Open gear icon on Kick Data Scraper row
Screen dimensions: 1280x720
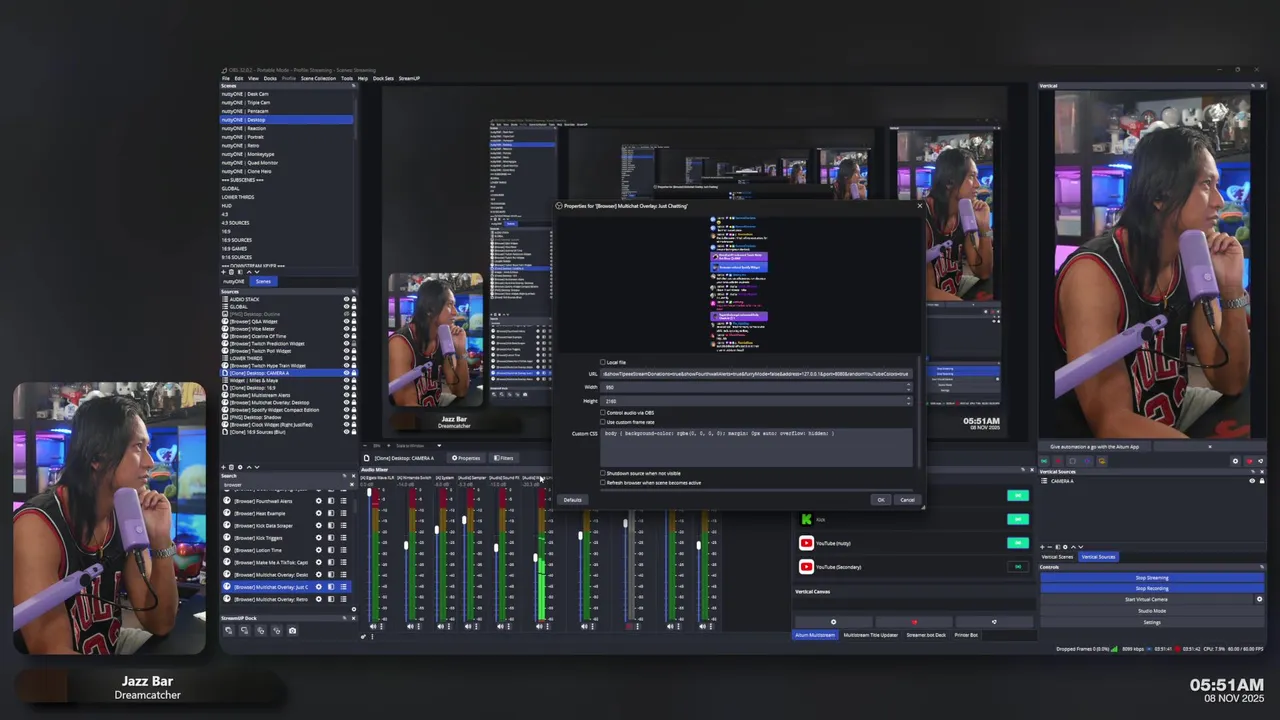pos(319,526)
